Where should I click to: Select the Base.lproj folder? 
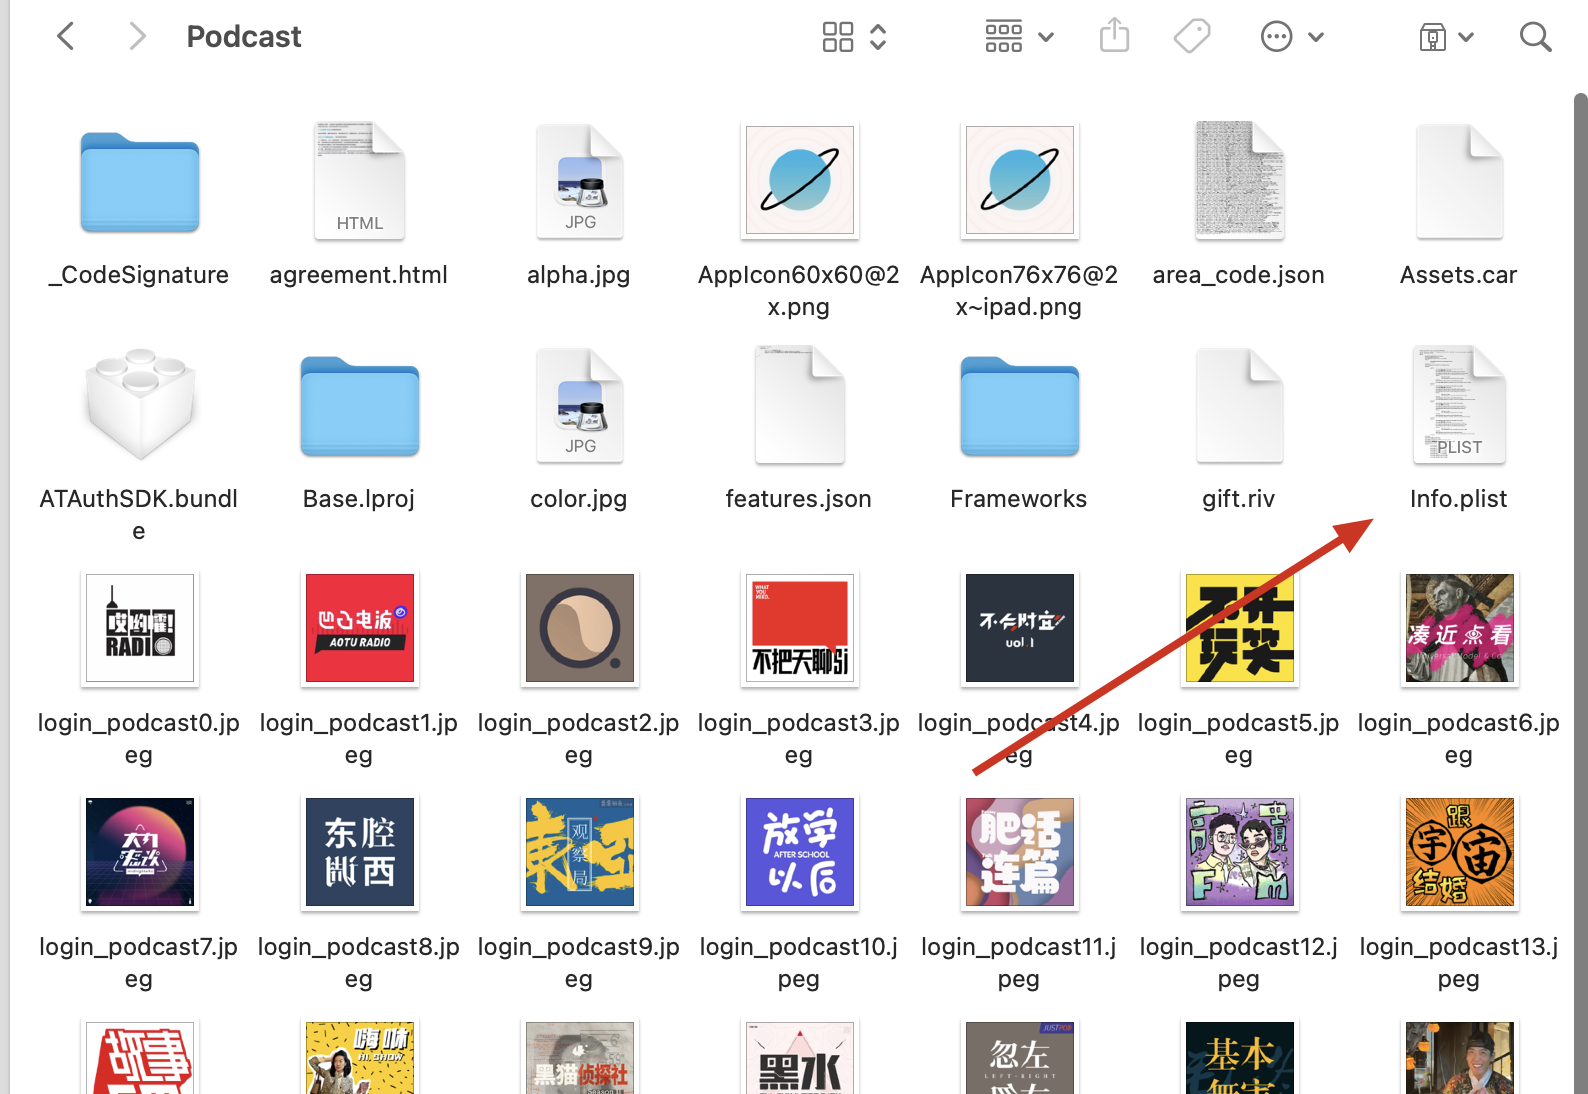(x=360, y=406)
